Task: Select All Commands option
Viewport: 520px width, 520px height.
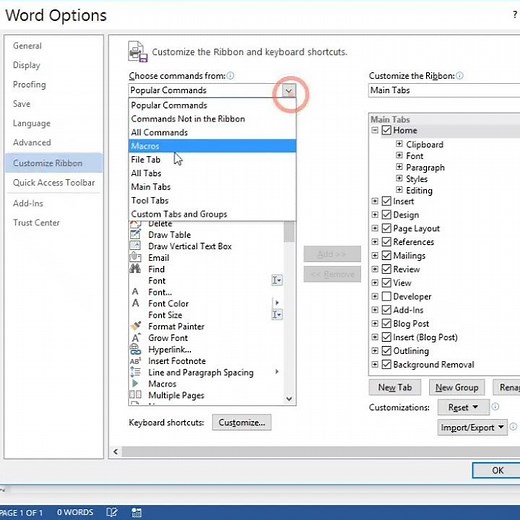Action: [x=212, y=132]
